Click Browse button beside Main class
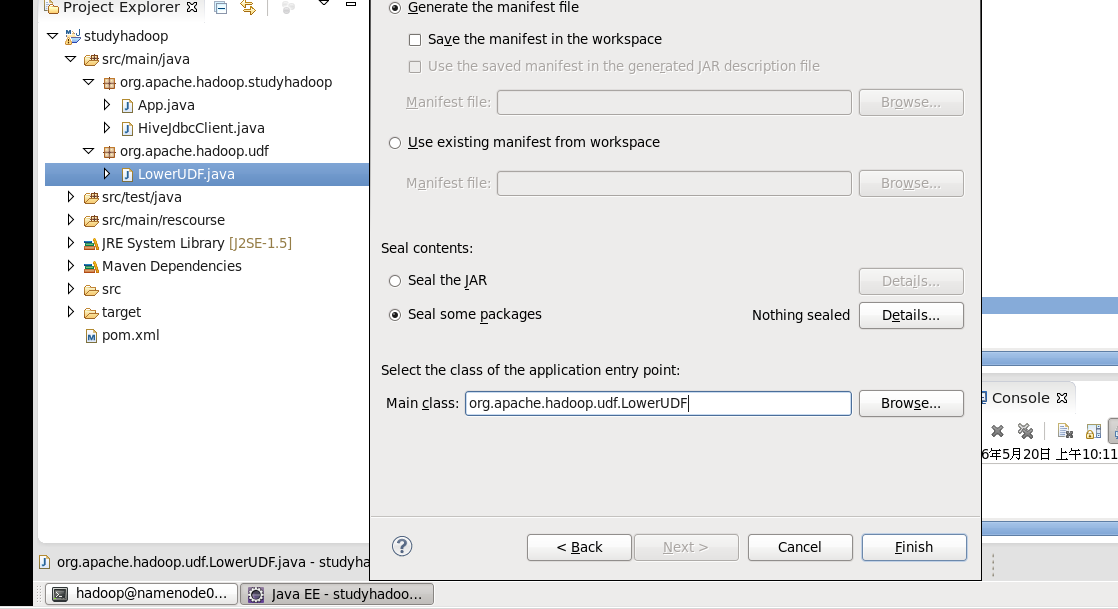 pos(911,404)
